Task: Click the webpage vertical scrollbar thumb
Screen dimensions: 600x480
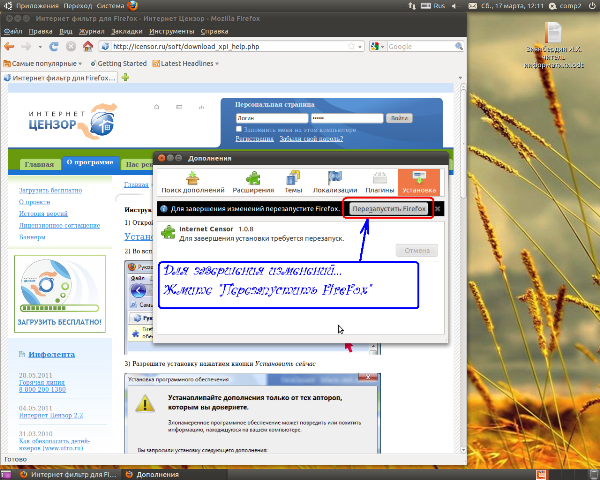Action: [x=463, y=144]
